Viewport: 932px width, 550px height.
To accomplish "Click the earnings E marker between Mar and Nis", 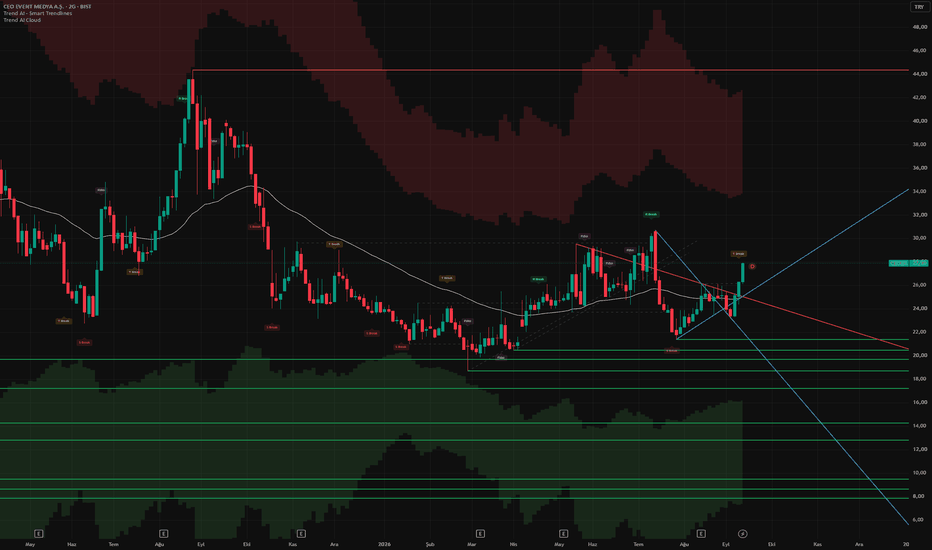I will pyautogui.click(x=480, y=533).
